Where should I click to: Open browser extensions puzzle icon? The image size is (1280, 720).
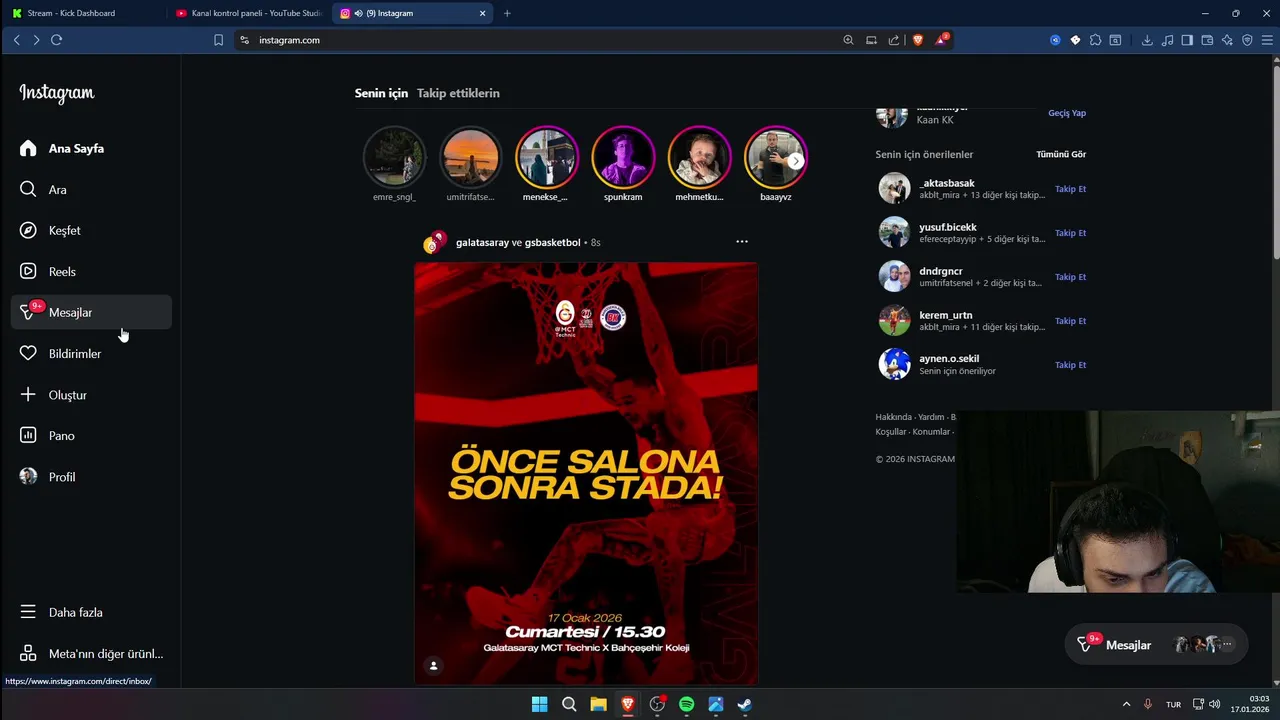[x=1096, y=40]
